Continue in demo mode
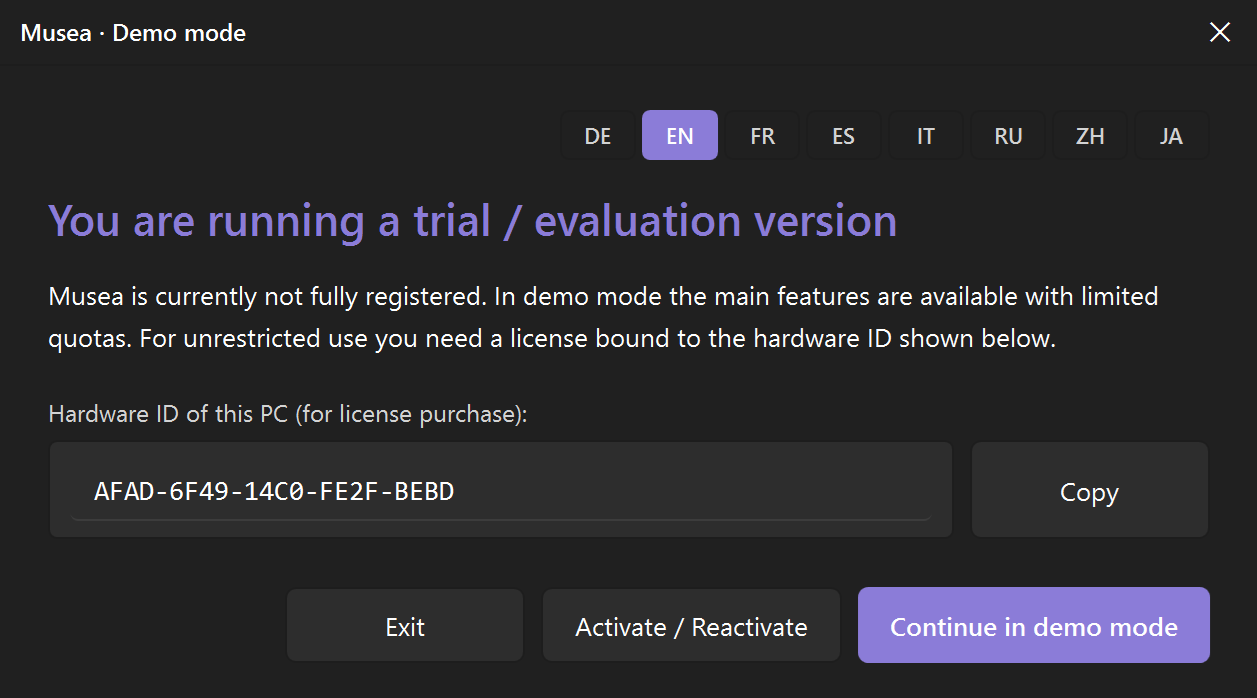The height and width of the screenshot is (698, 1257). [x=1034, y=626]
